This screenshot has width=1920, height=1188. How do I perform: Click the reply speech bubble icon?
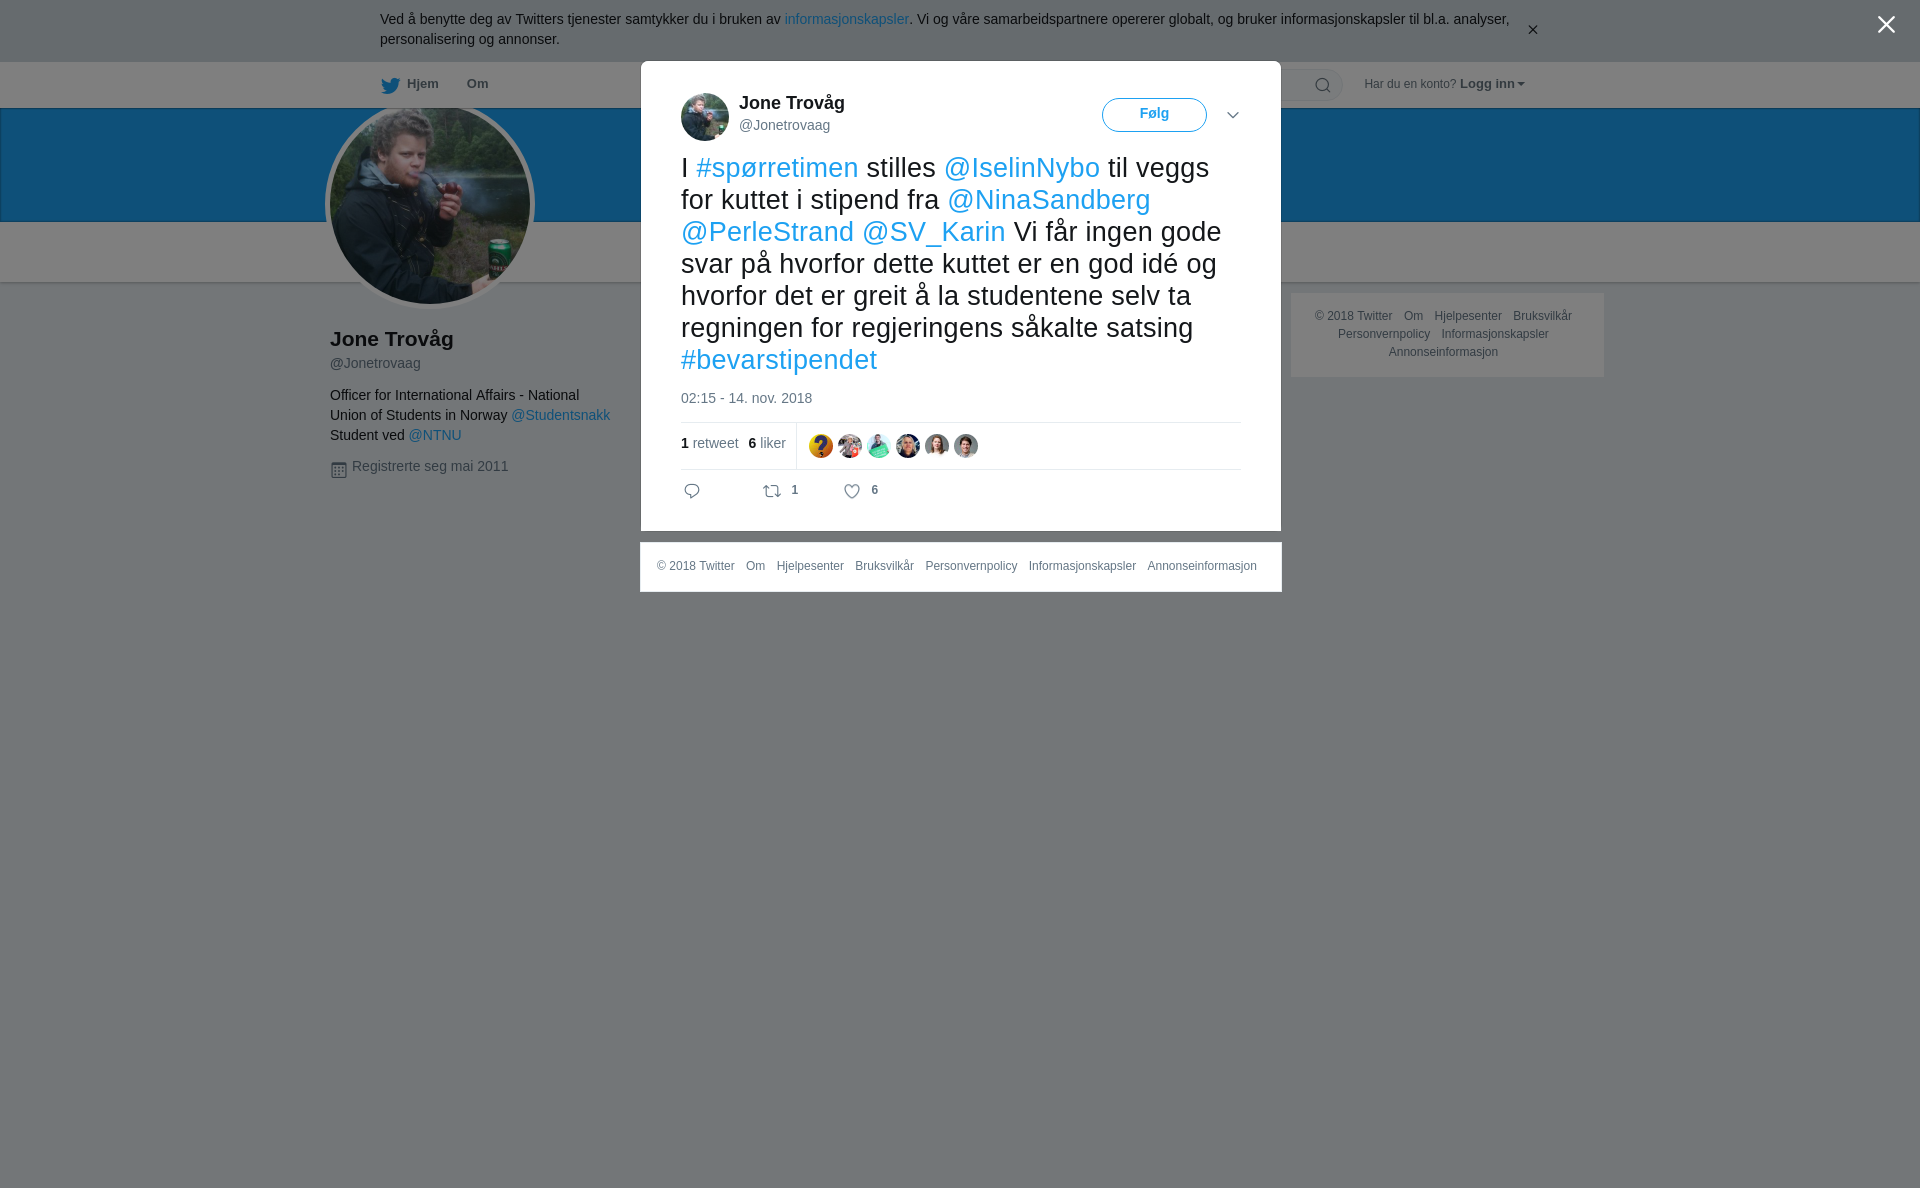coord(692,491)
